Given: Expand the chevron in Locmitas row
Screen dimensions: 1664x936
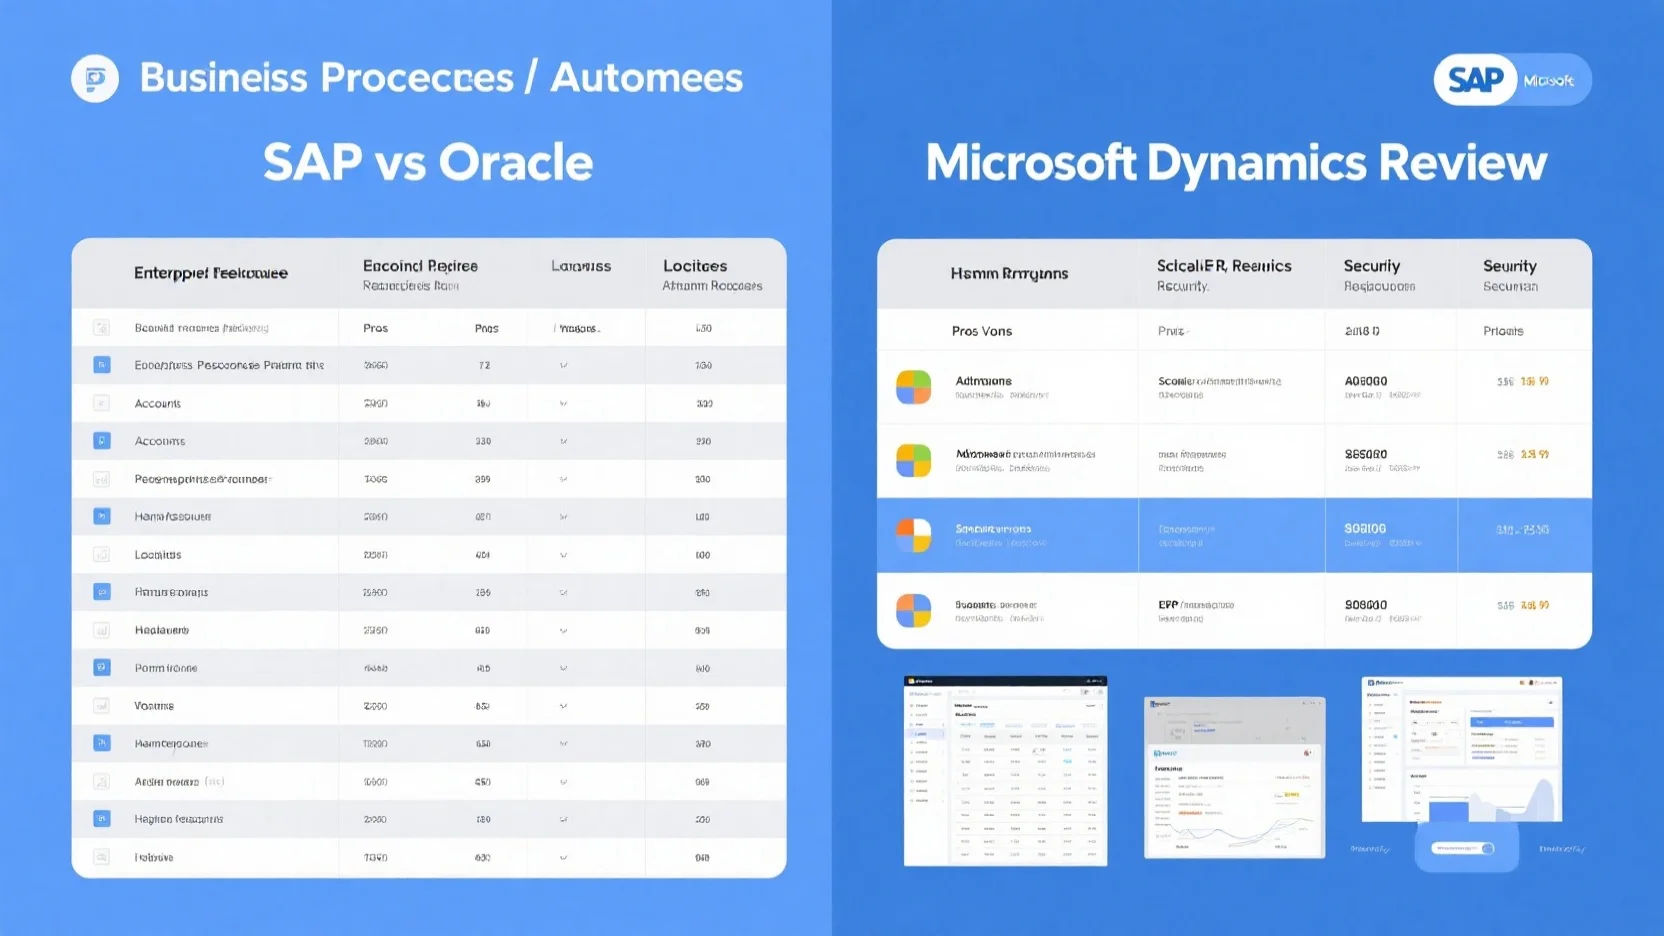Looking at the screenshot, I should tap(563, 555).
